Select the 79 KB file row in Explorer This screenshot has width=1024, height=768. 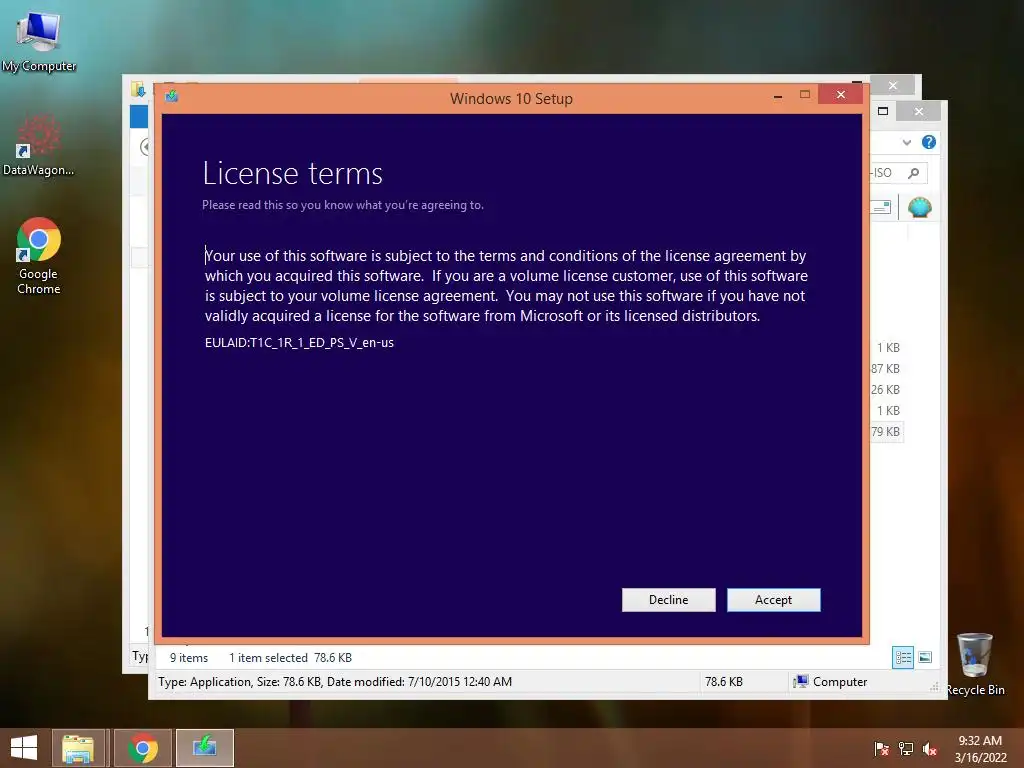click(x=886, y=431)
